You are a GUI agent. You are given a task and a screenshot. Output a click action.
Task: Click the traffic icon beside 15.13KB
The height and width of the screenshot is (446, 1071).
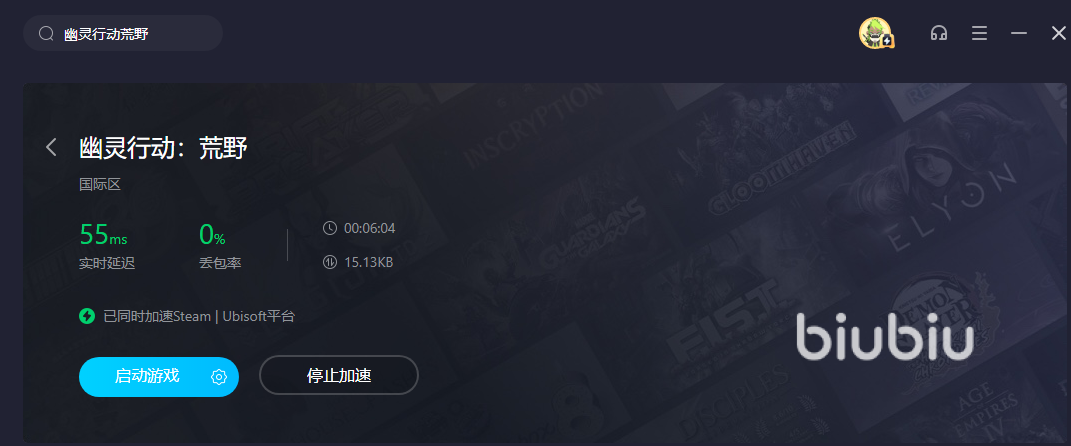point(329,262)
